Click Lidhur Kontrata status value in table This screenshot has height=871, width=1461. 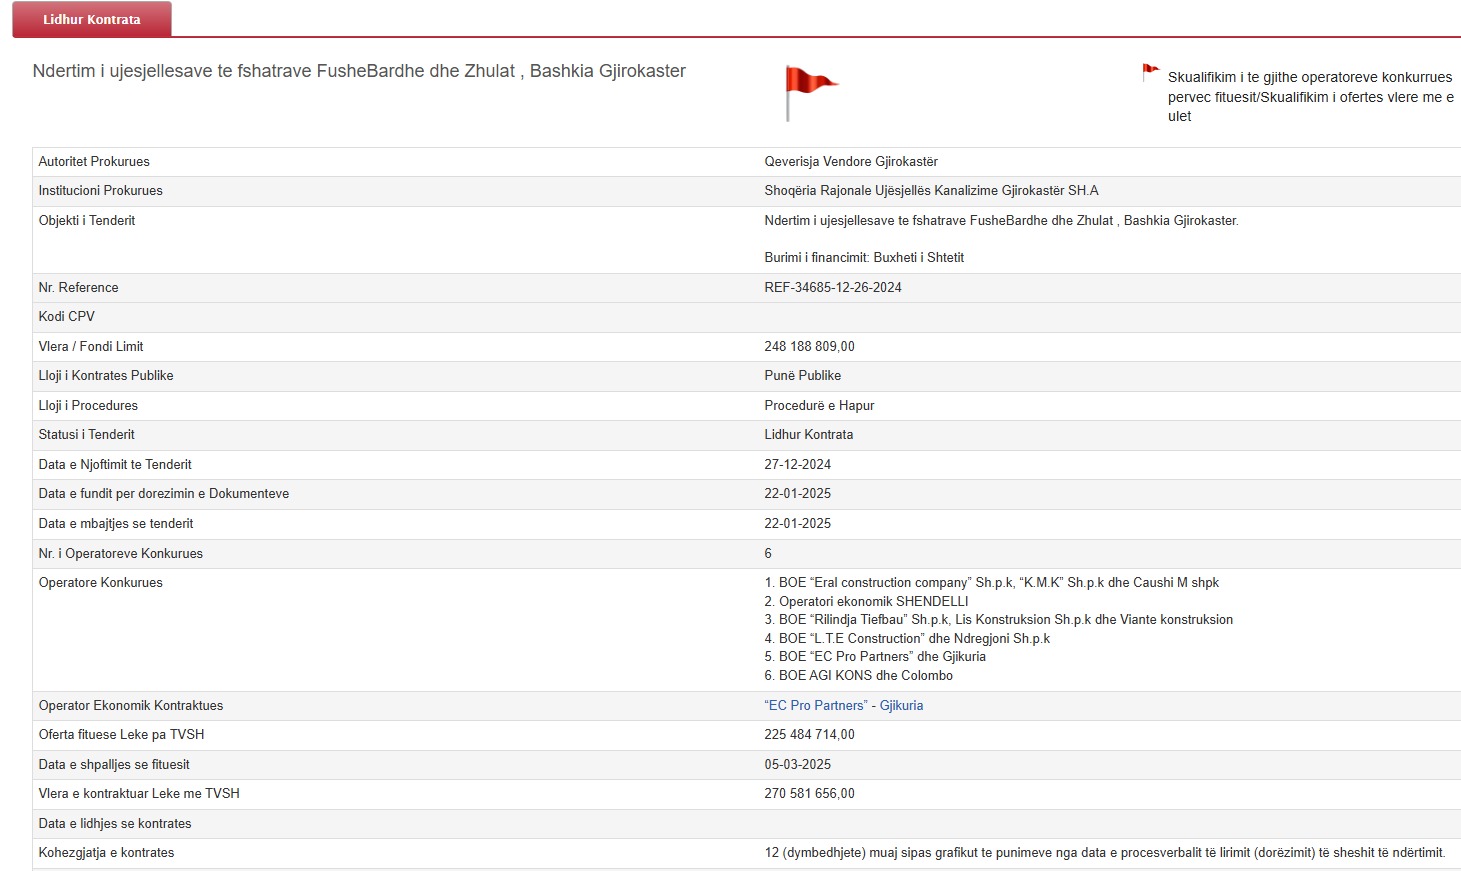tap(808, 434)
